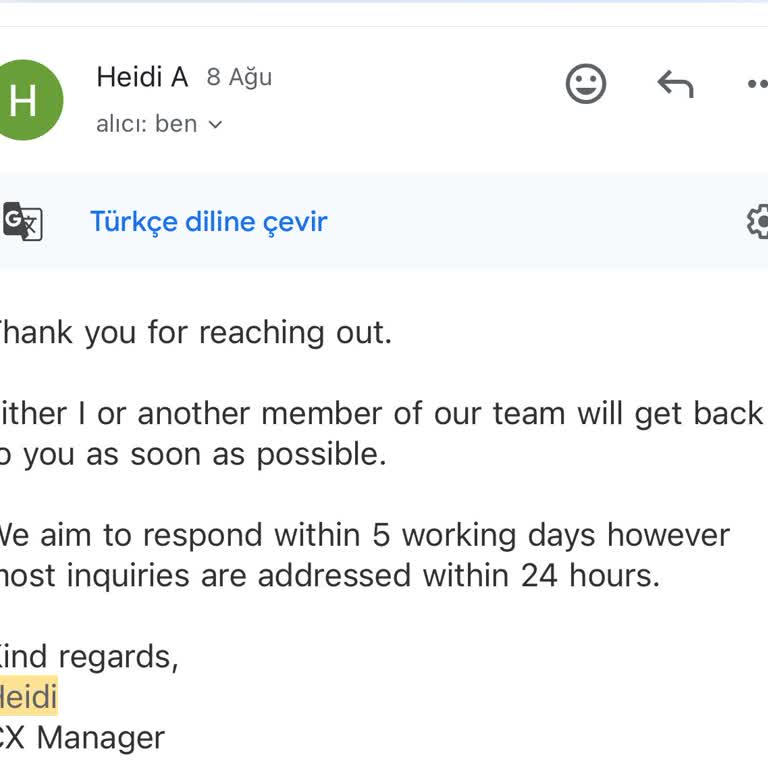768x768 pixels.
Task: Tap the green H sender avatar
Action: [24, 99]
